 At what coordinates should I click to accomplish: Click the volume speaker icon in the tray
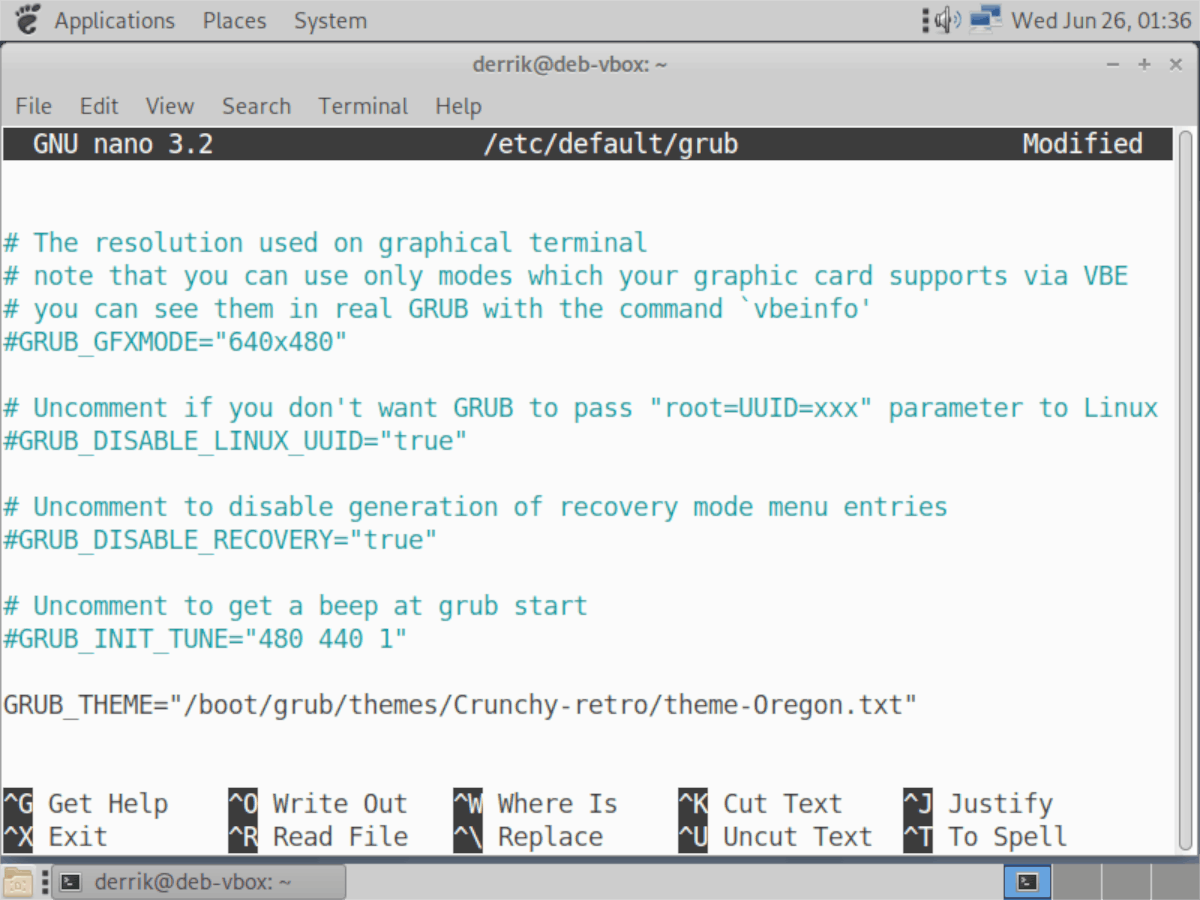944,18
